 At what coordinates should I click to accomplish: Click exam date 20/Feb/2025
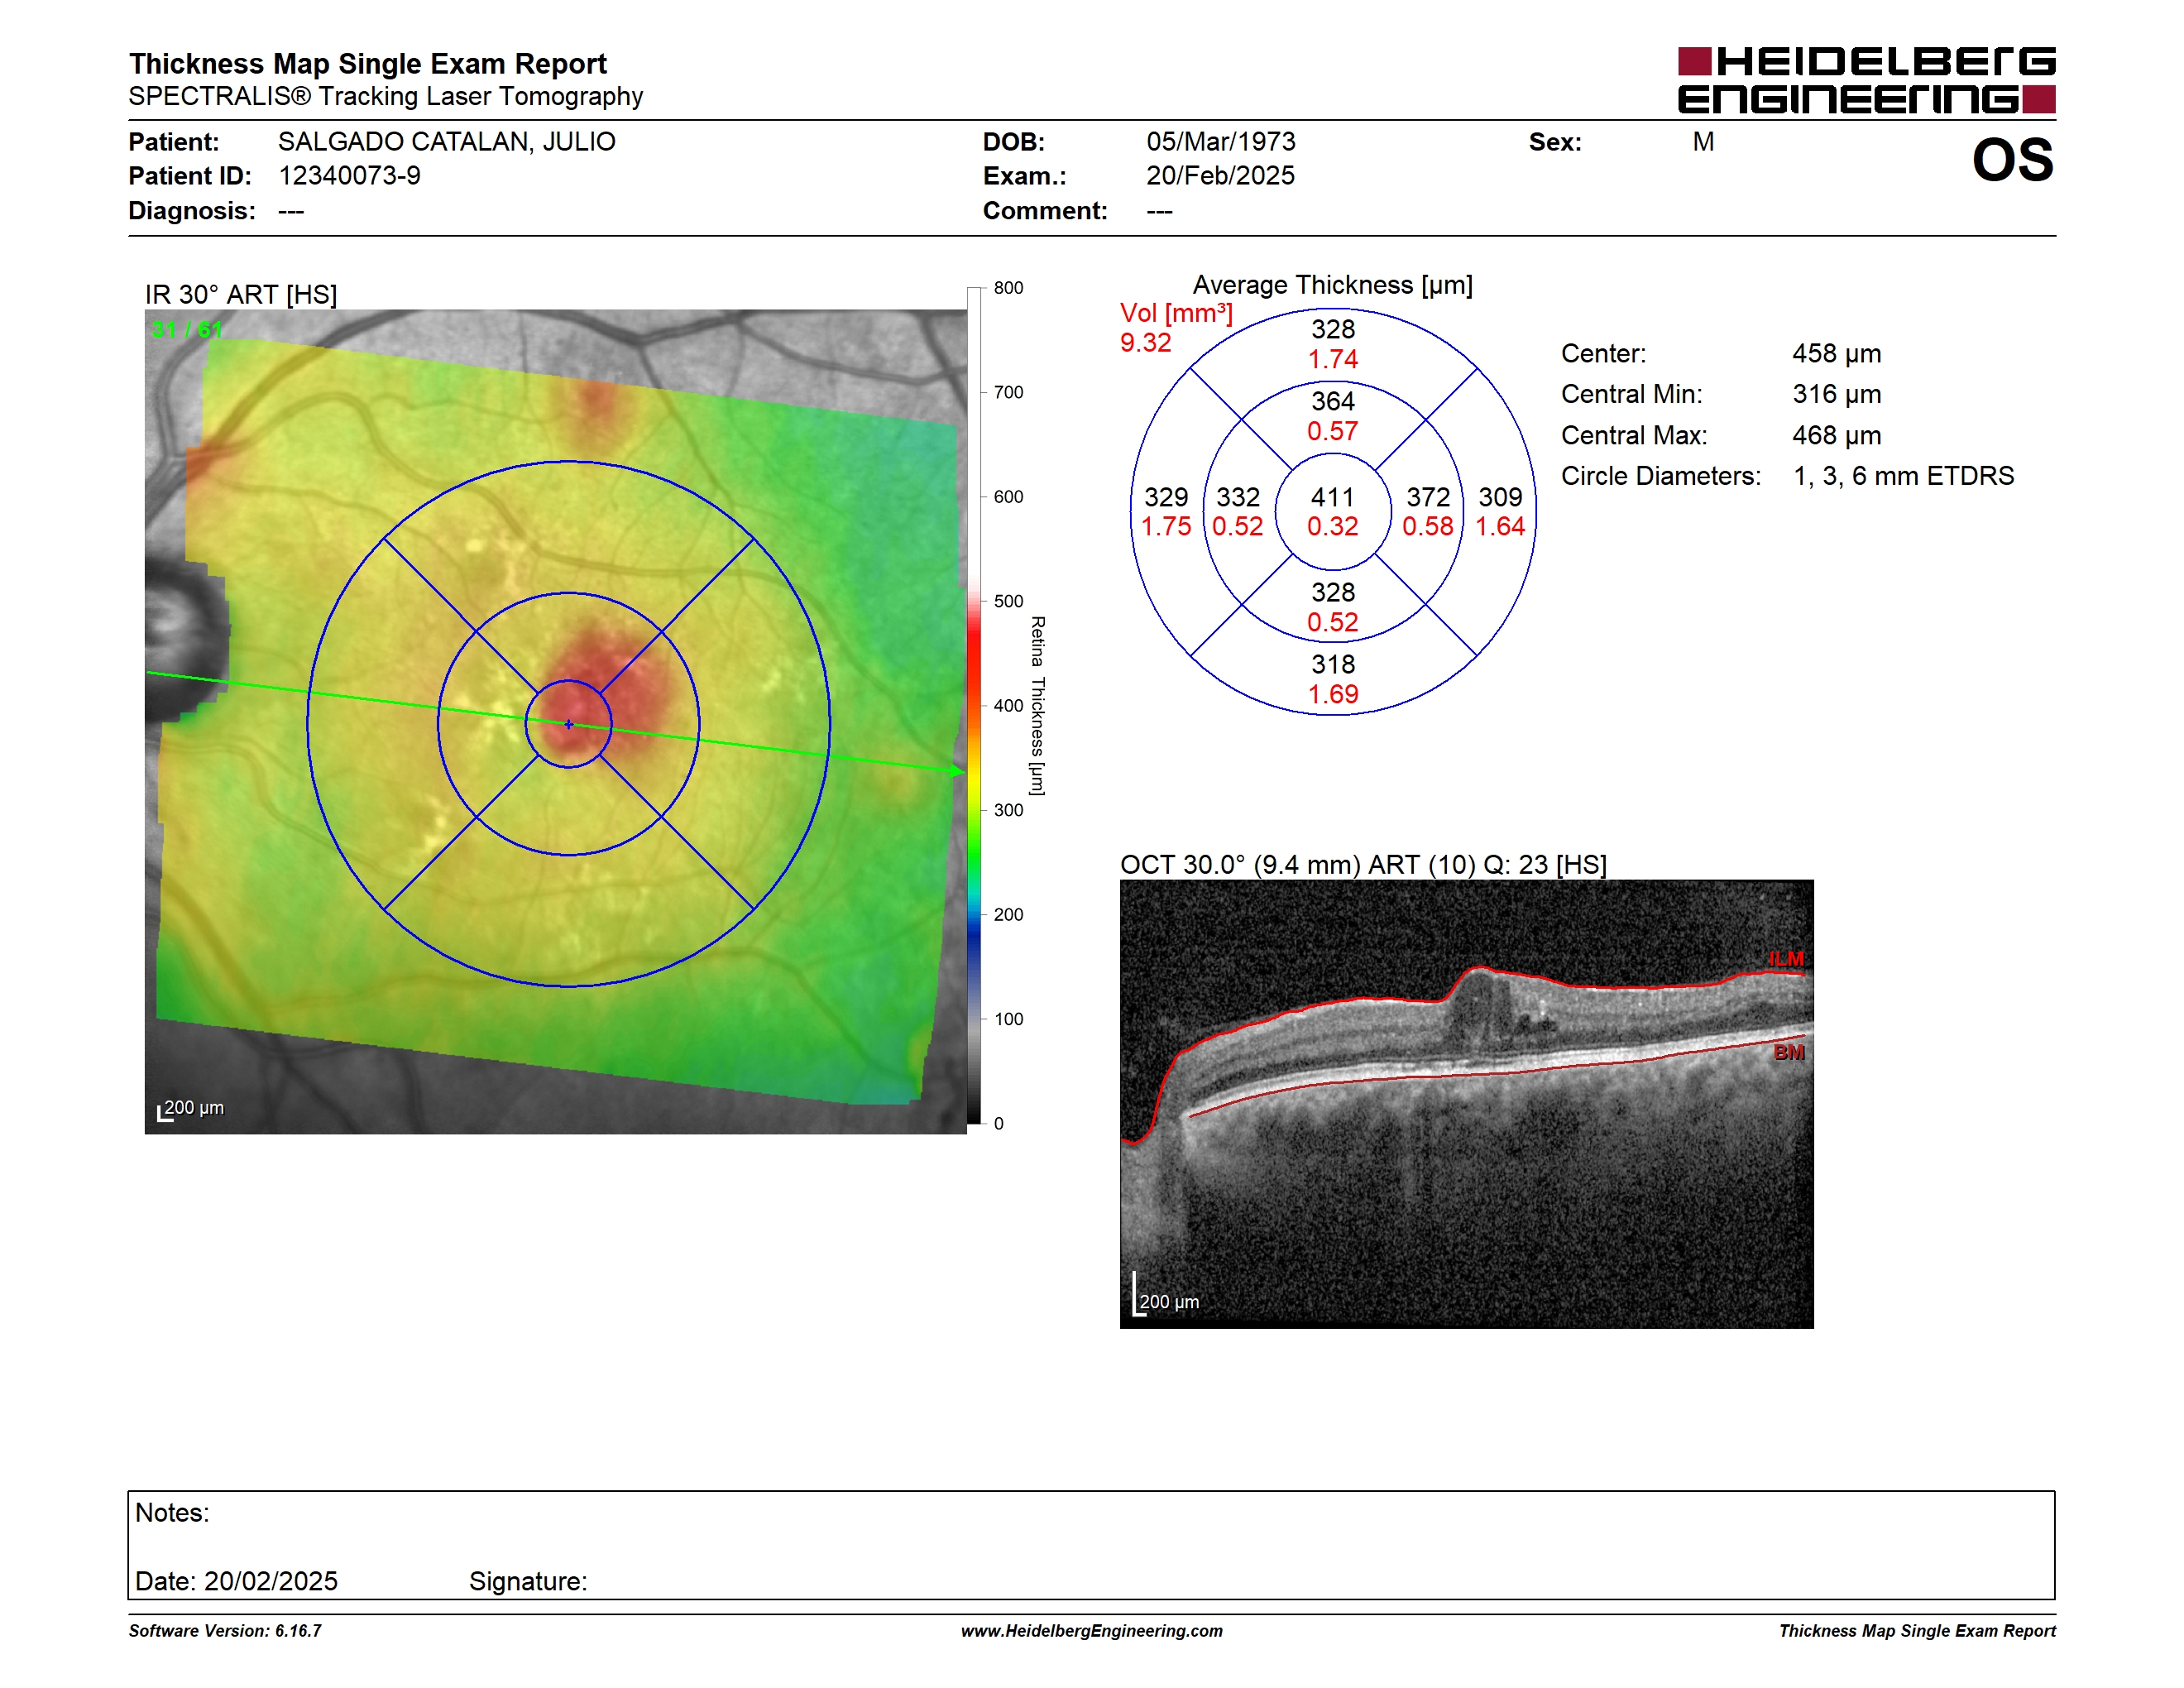pyautogui.click(x=1220, y=176)
